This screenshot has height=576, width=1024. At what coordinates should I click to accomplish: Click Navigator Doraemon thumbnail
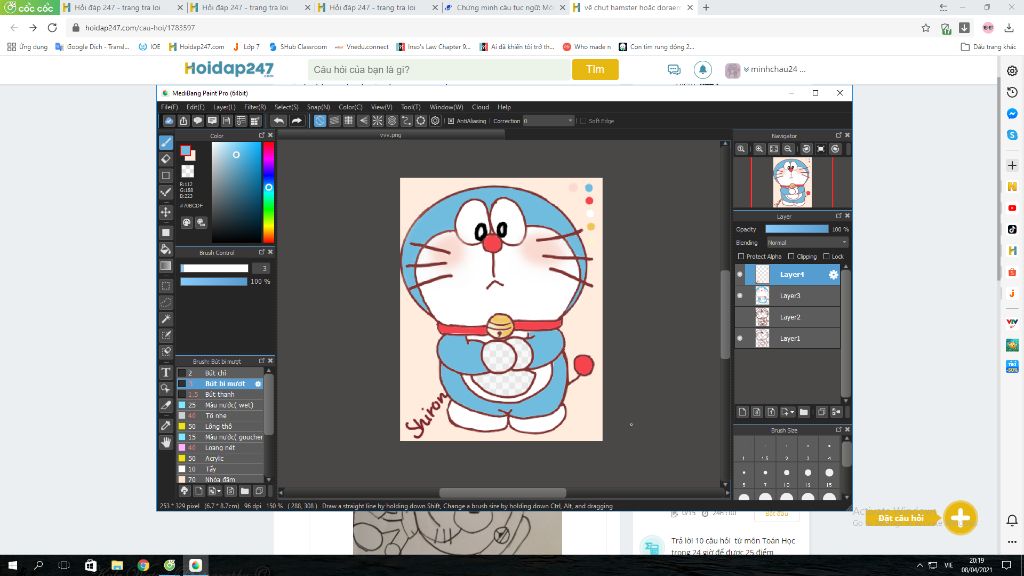click(792, 182)
